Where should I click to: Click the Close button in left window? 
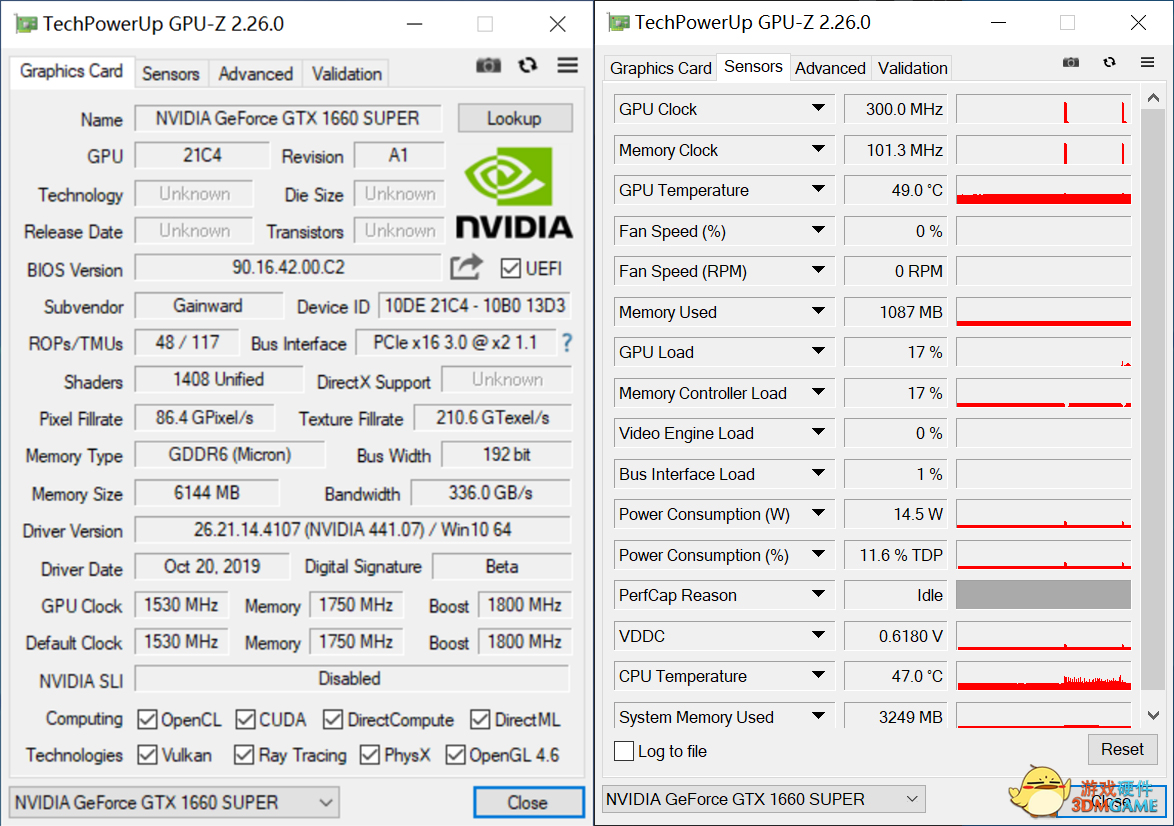coord(528,802)
